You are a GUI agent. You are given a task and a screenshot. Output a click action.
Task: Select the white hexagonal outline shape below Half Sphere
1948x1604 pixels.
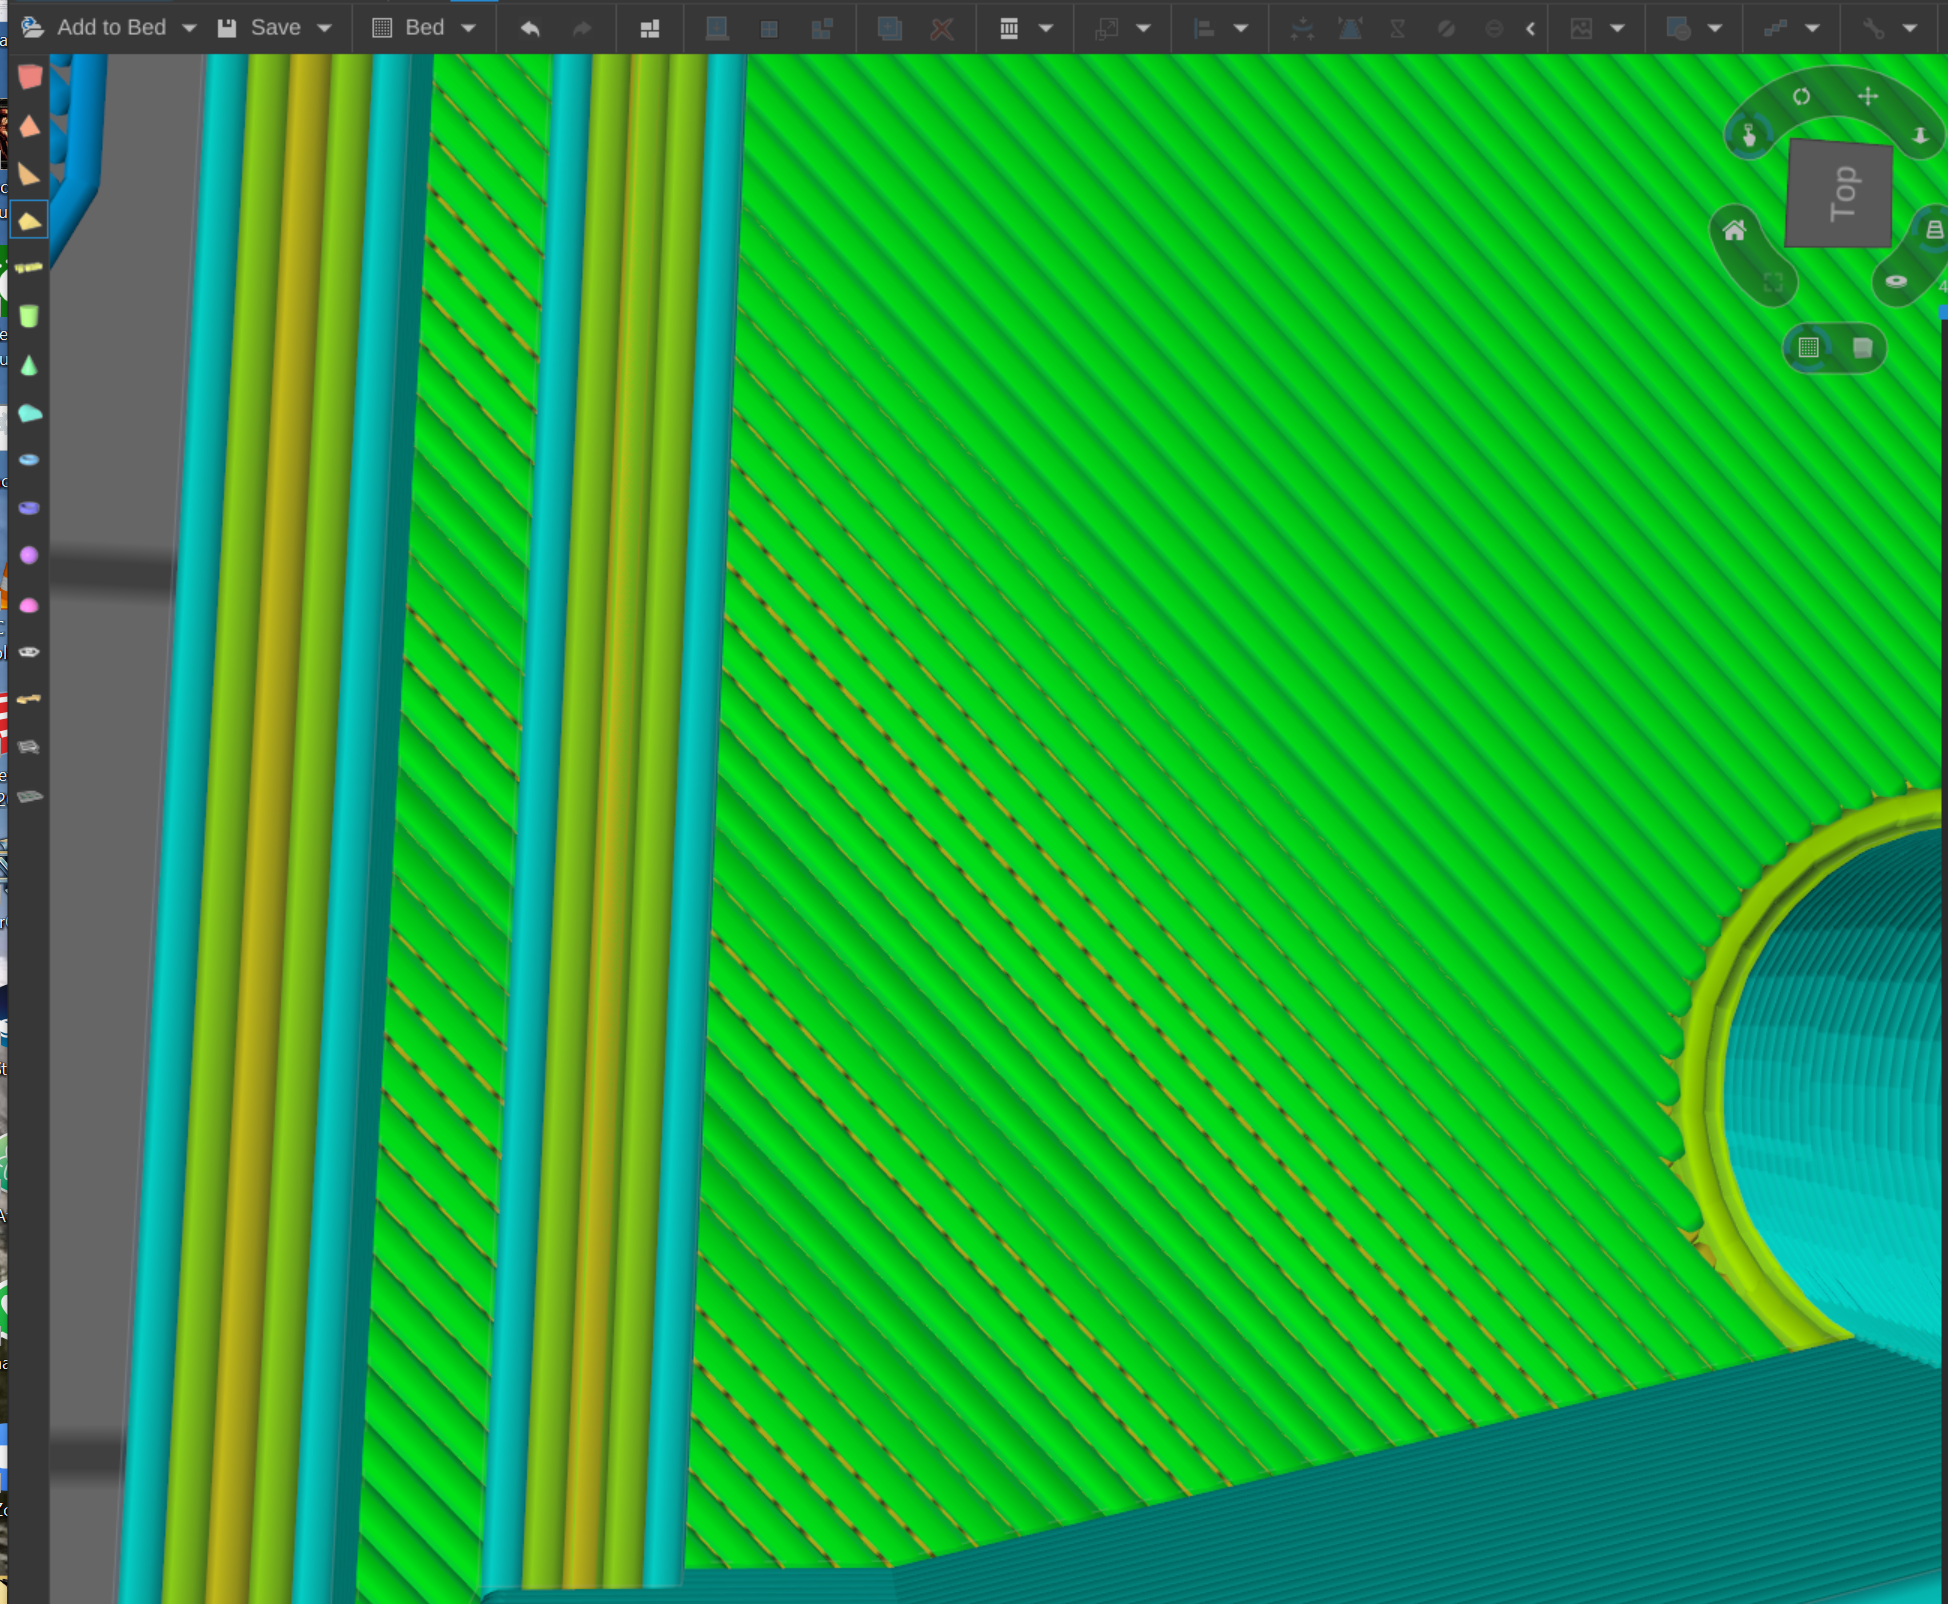(x=29, y=652)
